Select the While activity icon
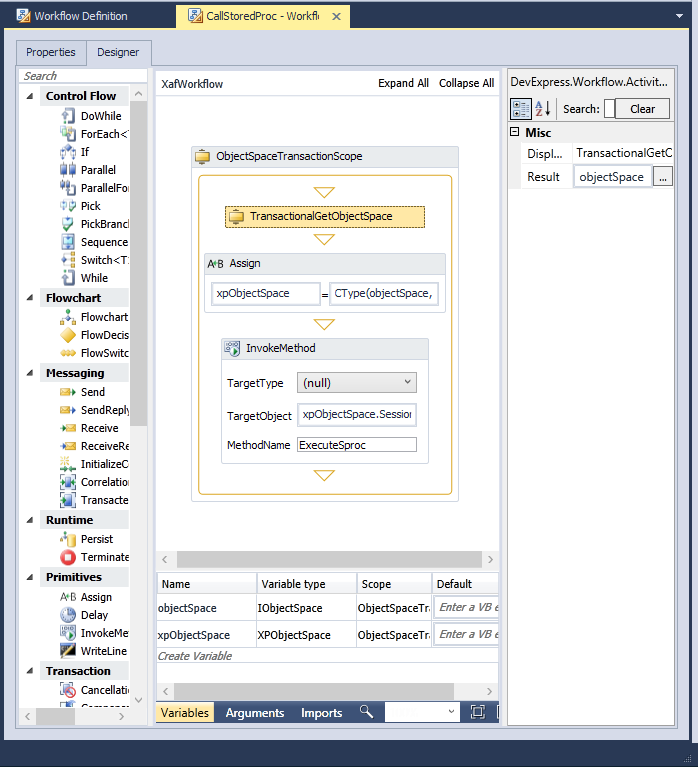 [x=68, y=278]
